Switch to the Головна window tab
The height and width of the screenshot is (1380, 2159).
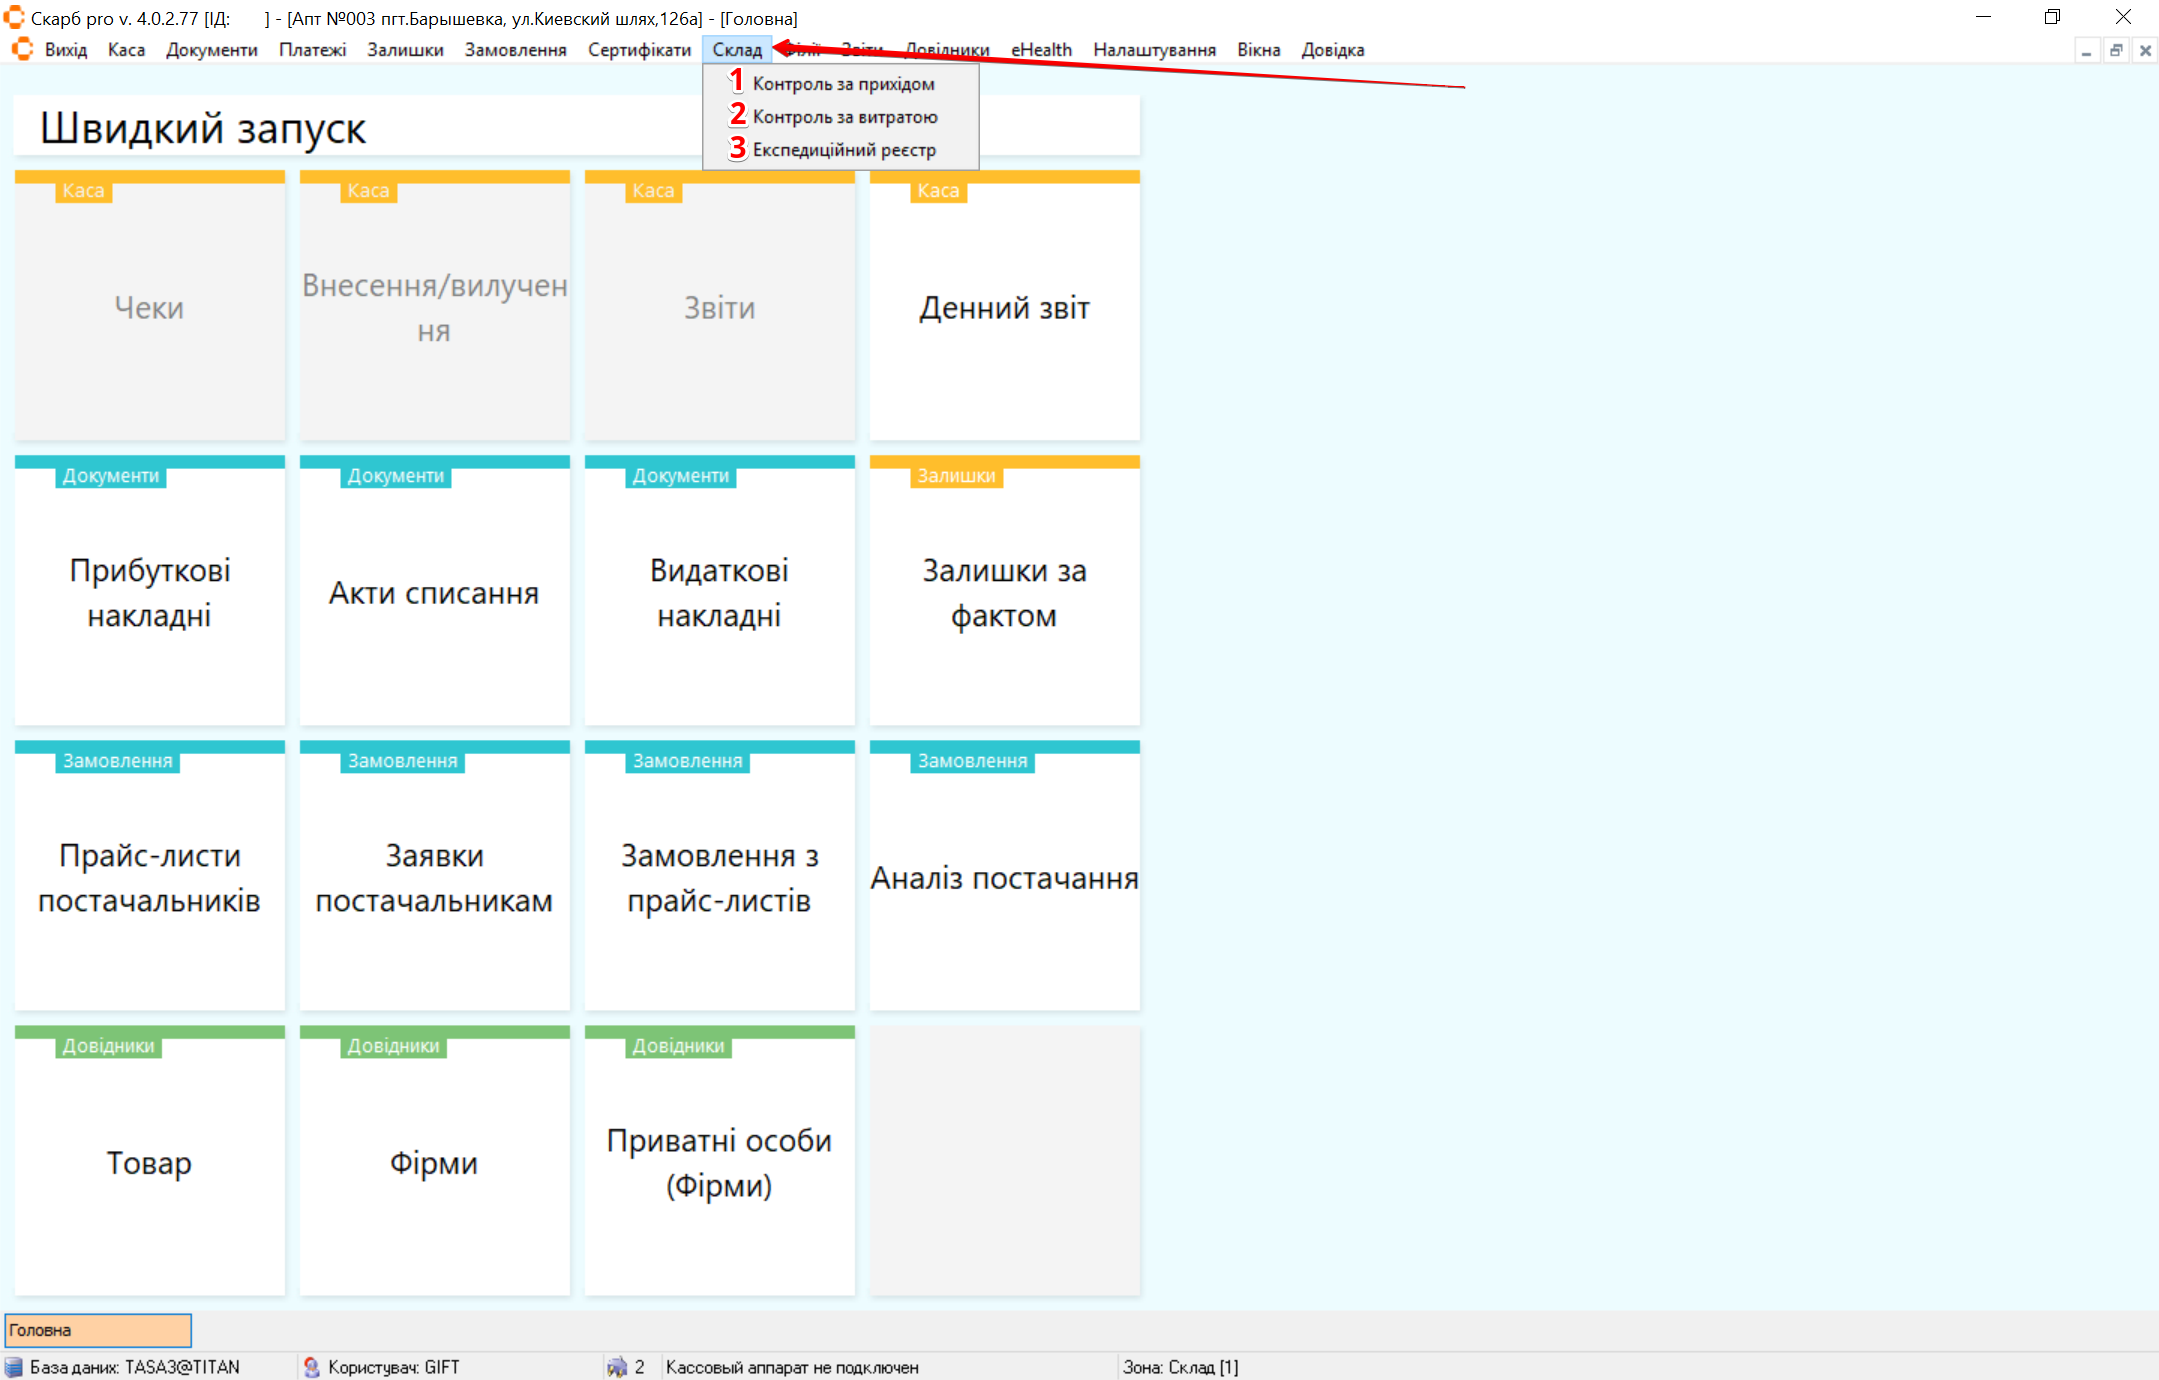click(x=98, y=1330)
